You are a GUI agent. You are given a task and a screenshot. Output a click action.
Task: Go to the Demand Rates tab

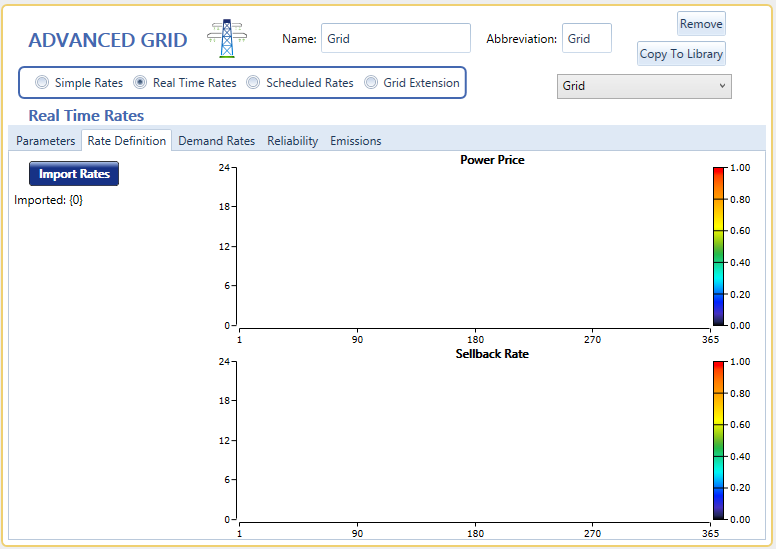[x=216, y=141]
